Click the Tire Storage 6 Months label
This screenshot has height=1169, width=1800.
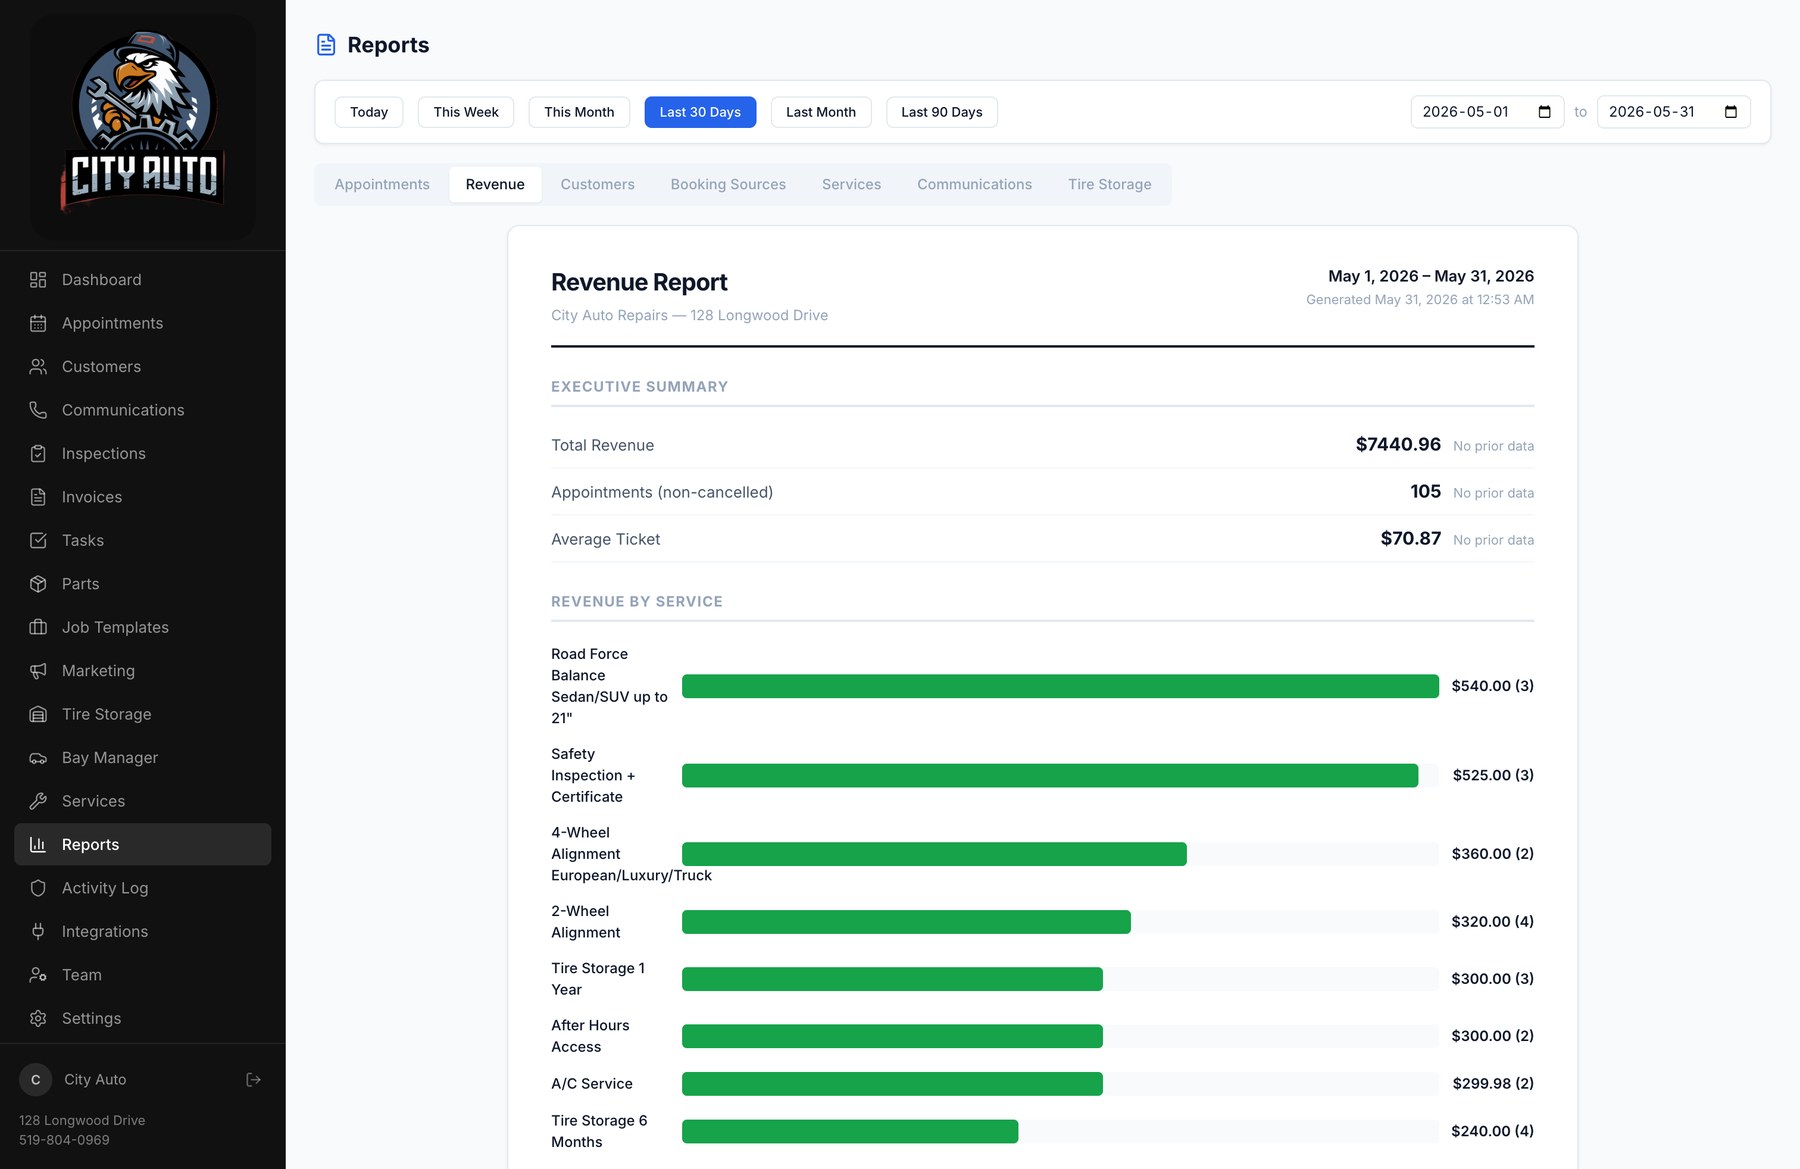coord(599,1131)
